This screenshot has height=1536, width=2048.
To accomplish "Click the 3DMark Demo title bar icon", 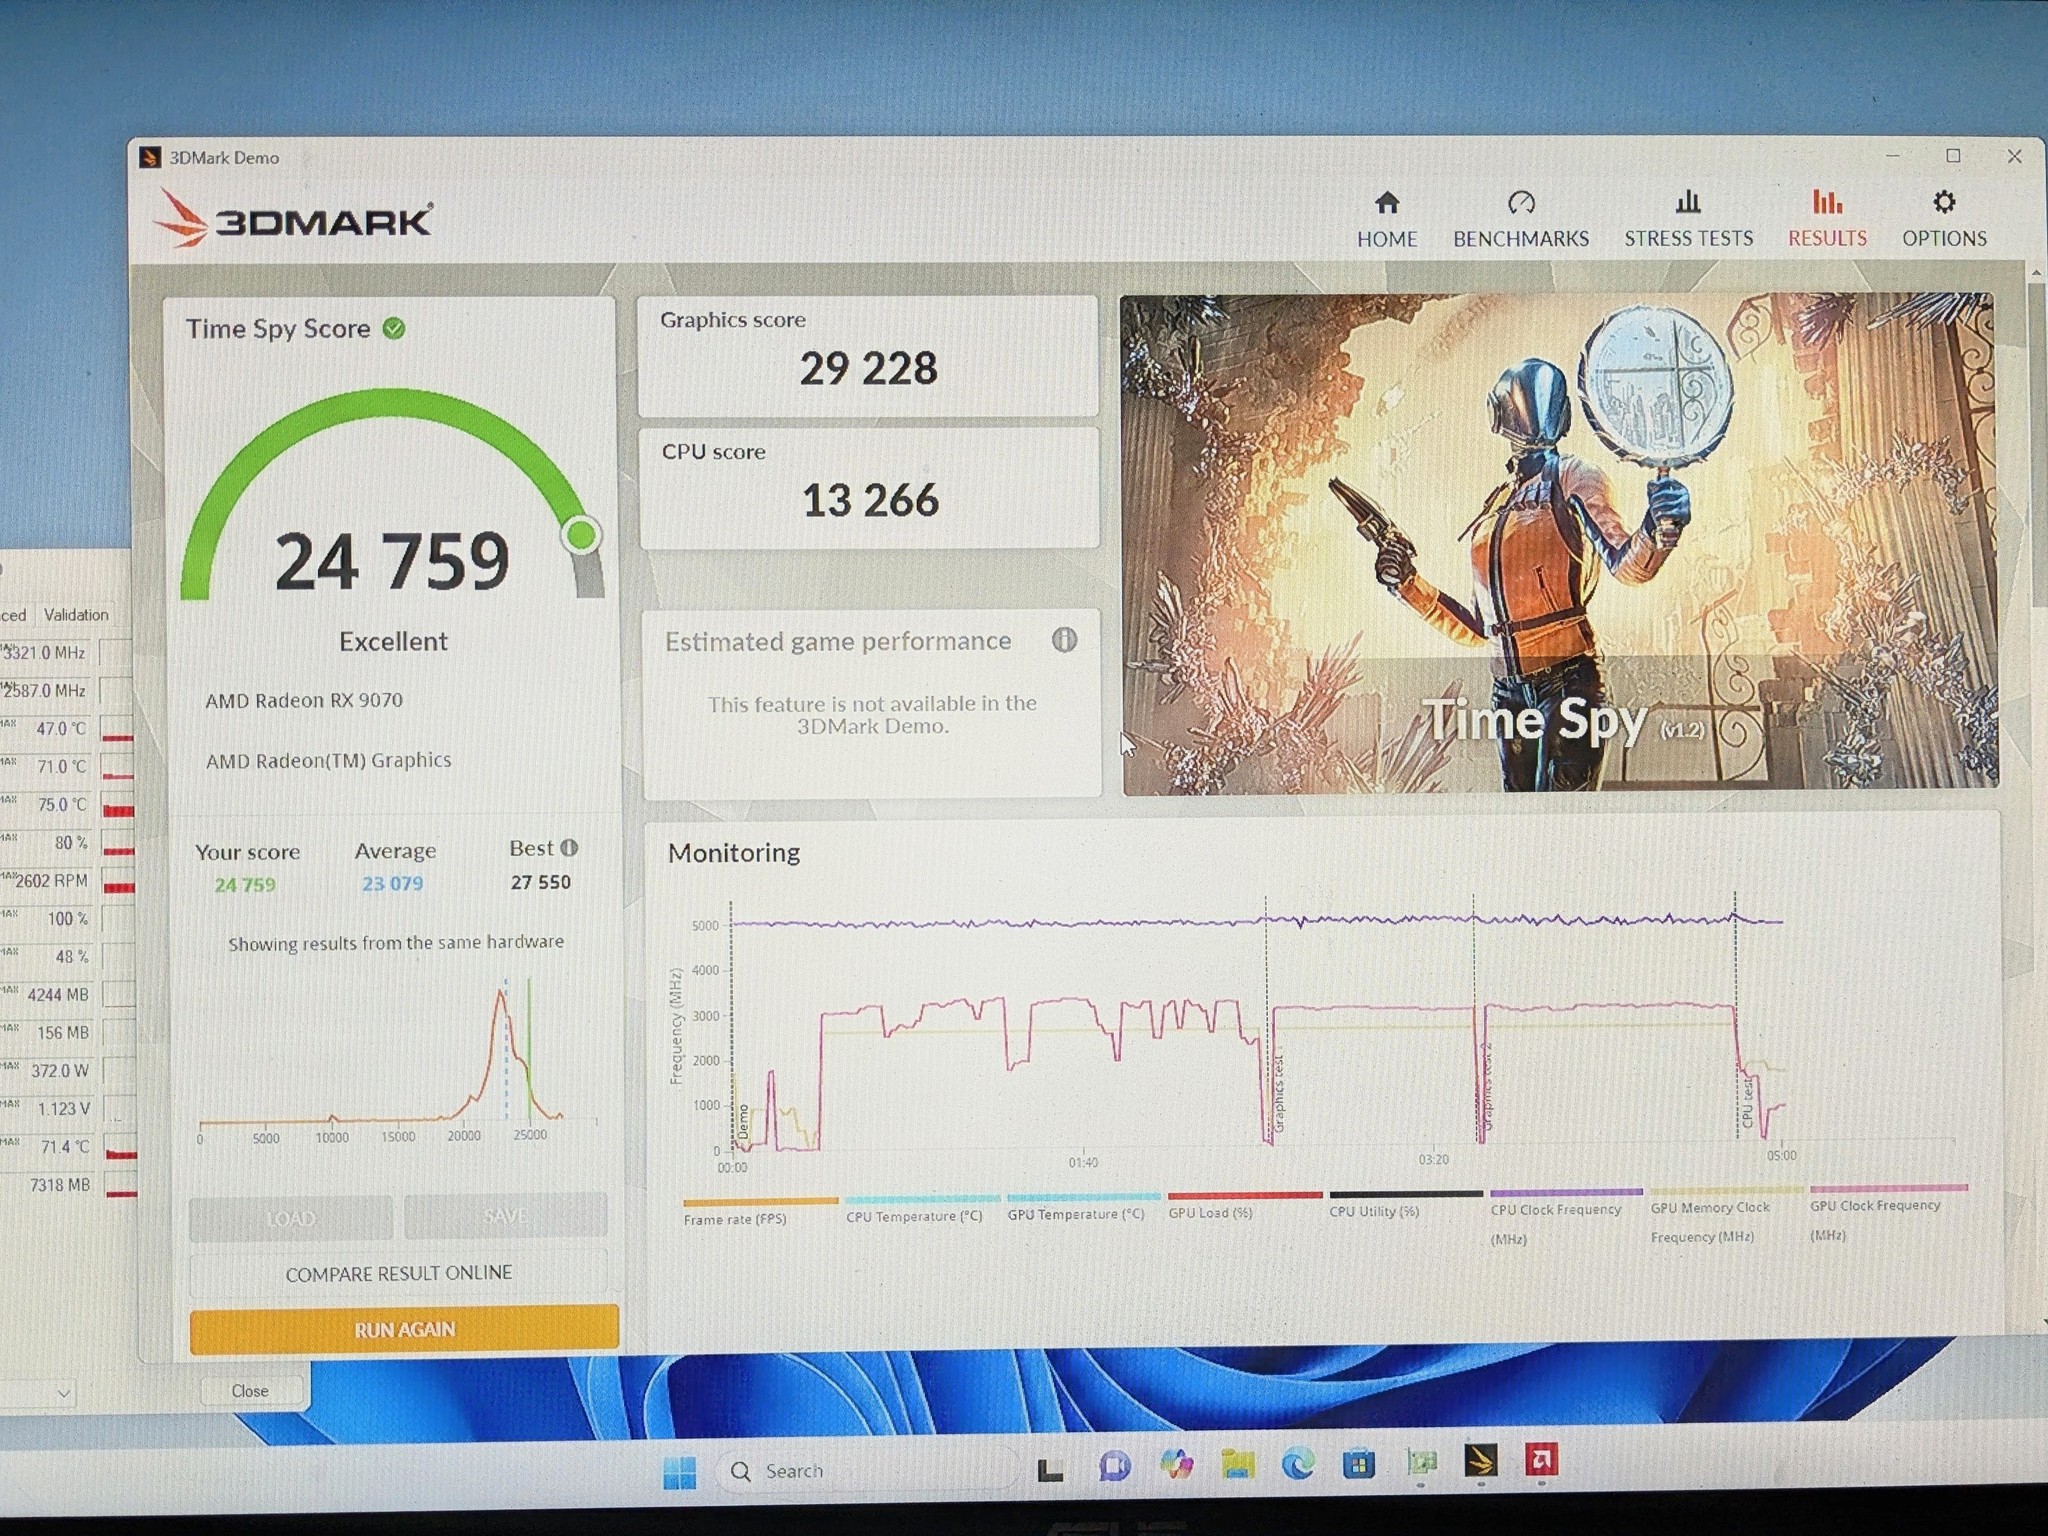I will point(150,157).
